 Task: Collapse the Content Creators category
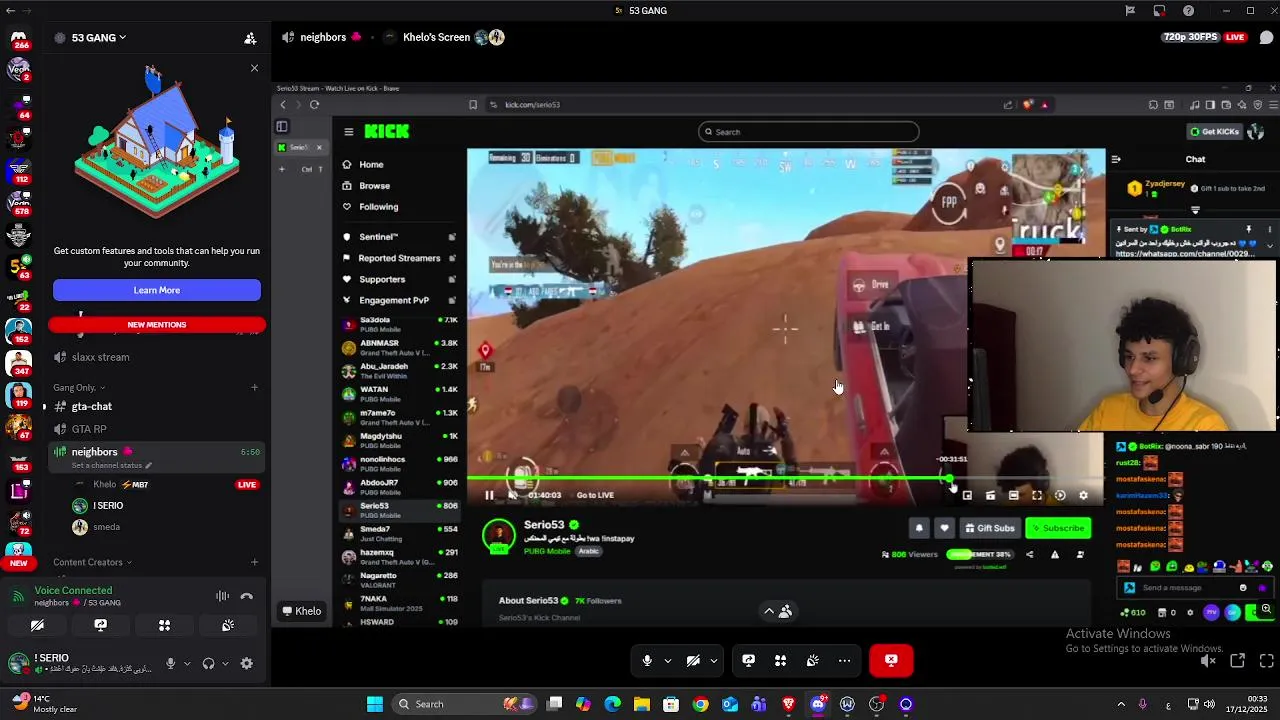pos(93,563)
